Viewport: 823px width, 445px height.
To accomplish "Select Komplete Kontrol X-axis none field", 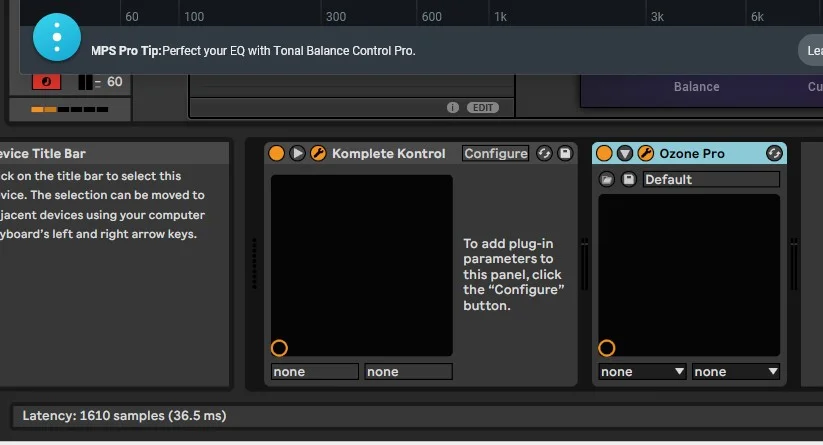I will (314, 372).
